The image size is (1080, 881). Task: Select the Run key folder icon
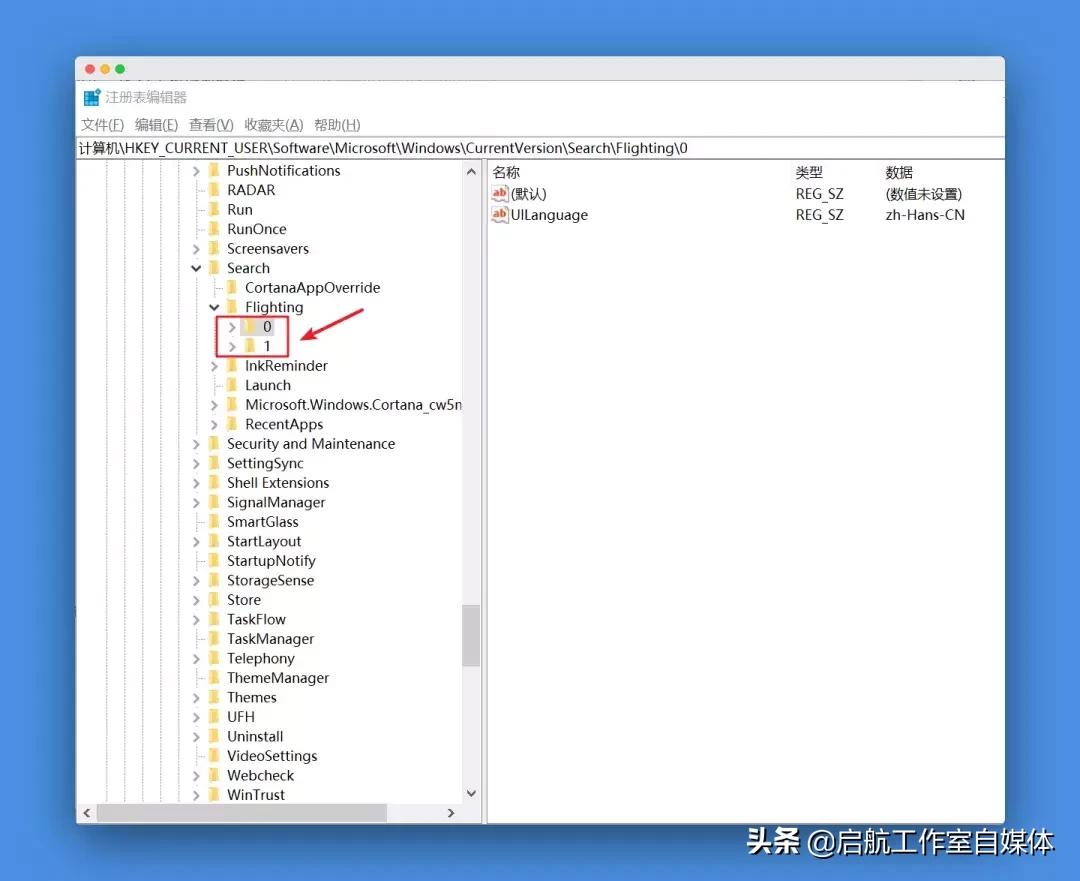pyautogui.click(x=215, y=209)
